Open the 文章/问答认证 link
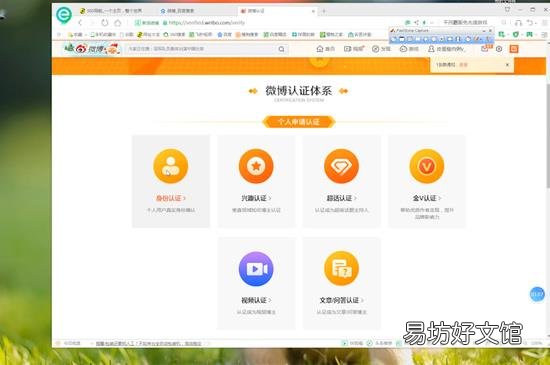Viewport: 550px width, 365px height. pyautogui.click(x=341, y=300)
